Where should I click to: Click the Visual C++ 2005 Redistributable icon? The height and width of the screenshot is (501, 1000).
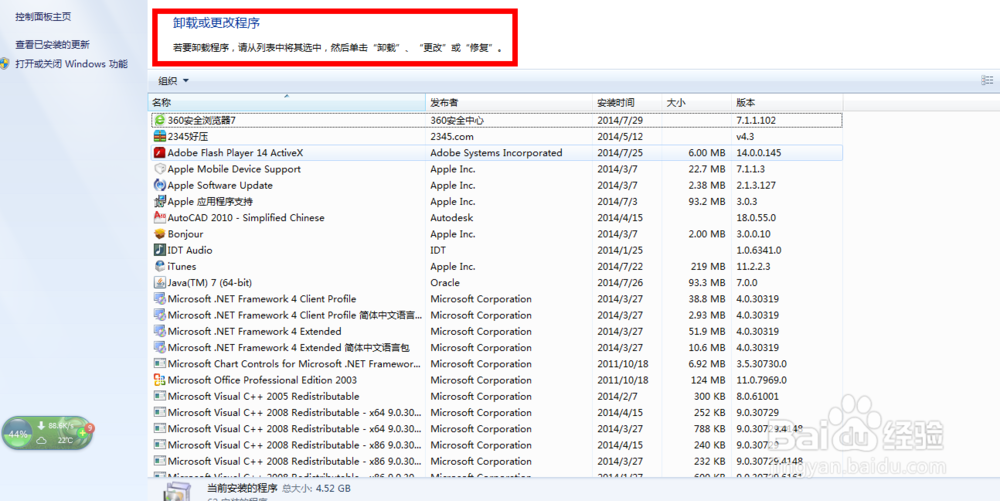click(159, 396)
